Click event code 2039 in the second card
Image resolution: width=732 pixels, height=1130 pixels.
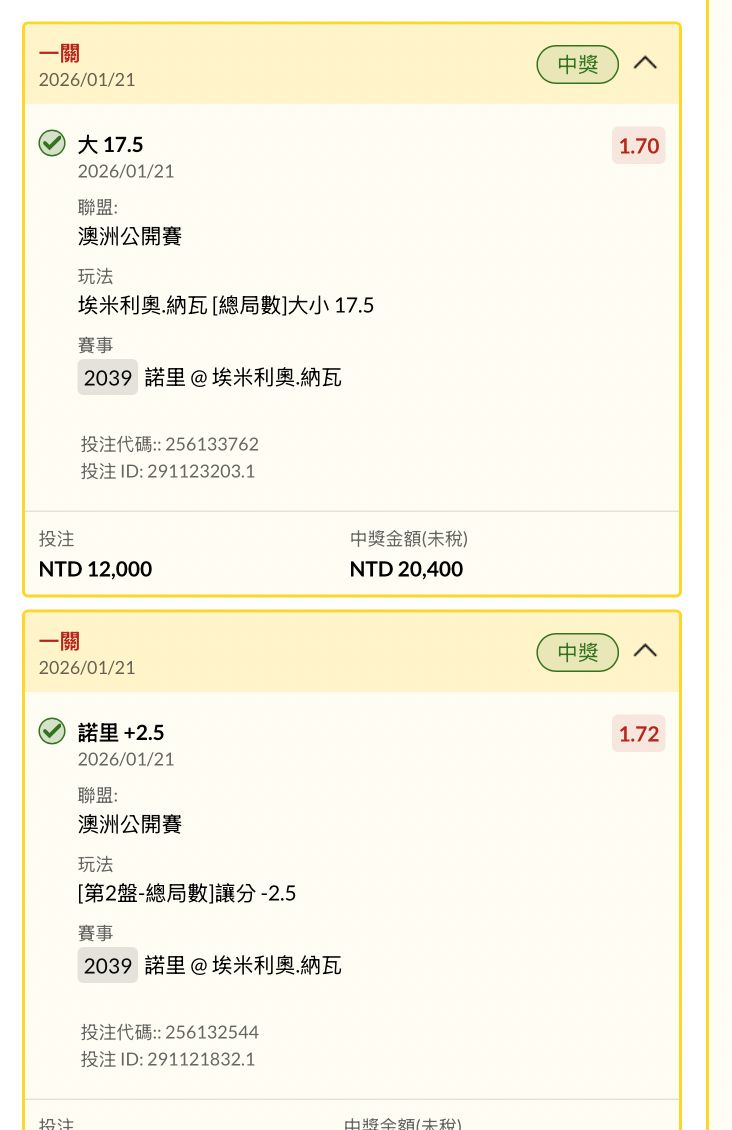tap(108, 966)
